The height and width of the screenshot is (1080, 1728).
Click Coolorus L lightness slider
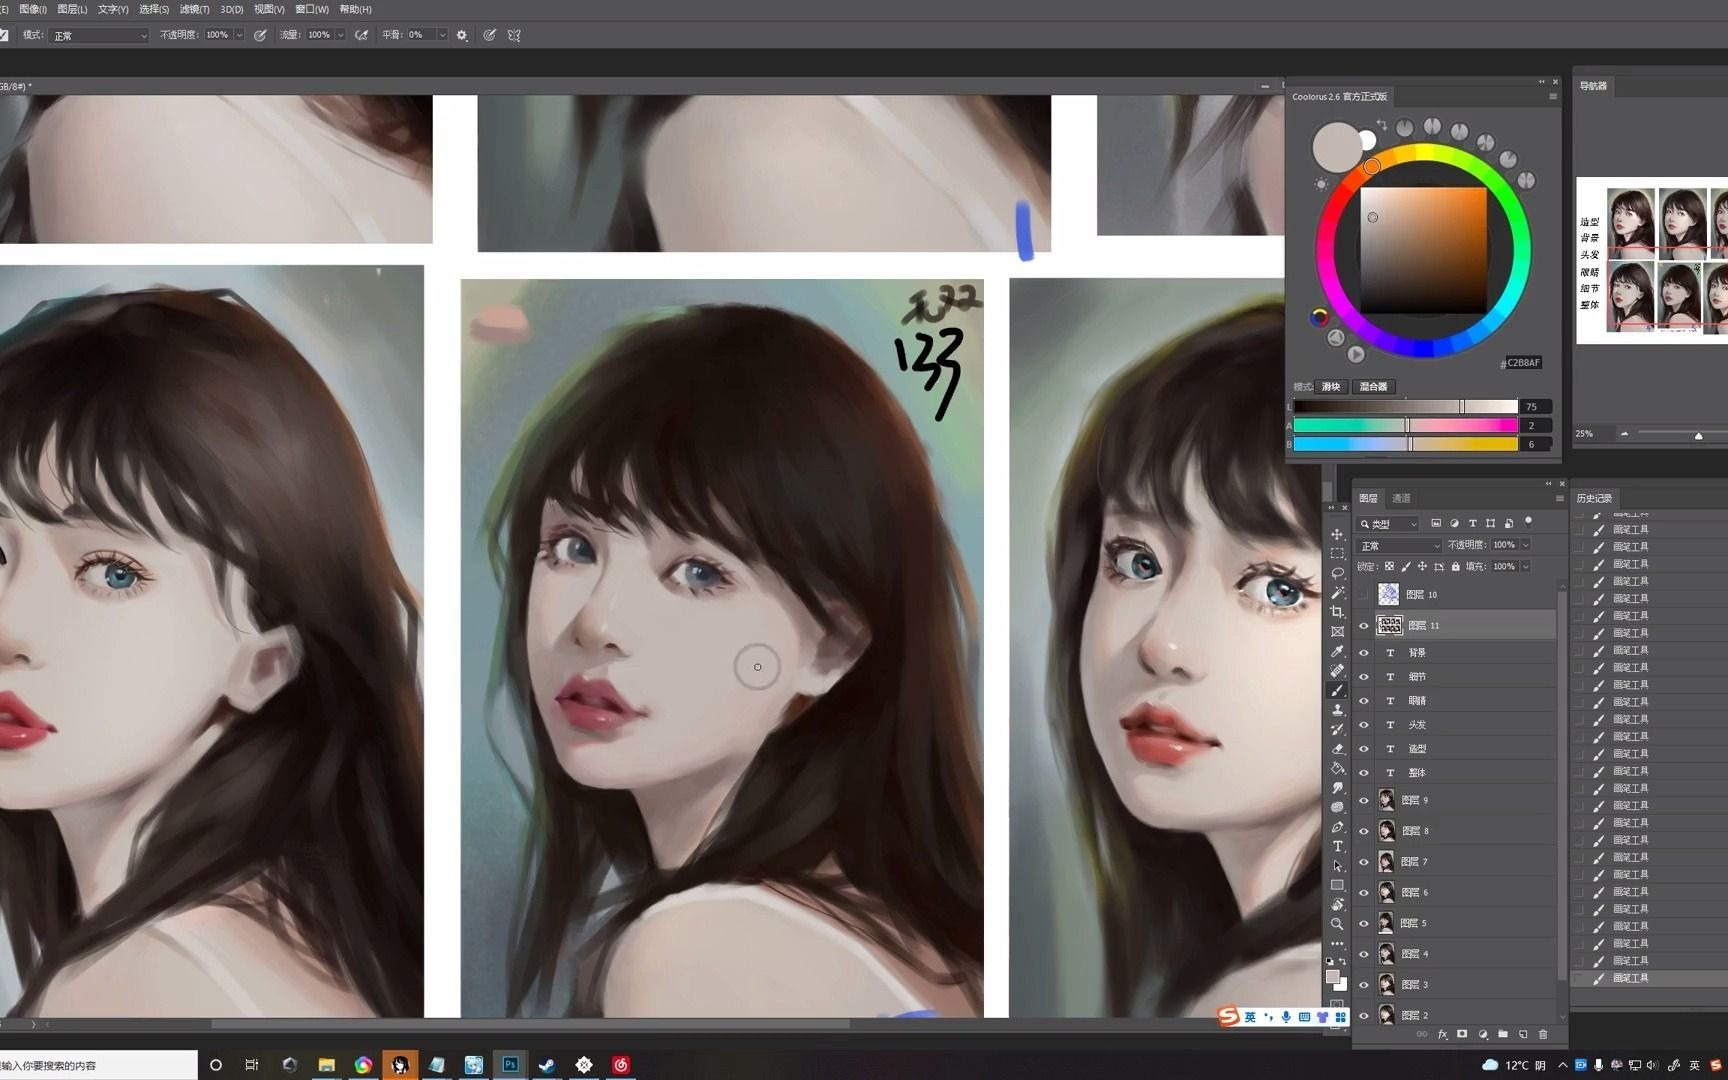[x=1405, y=407]
